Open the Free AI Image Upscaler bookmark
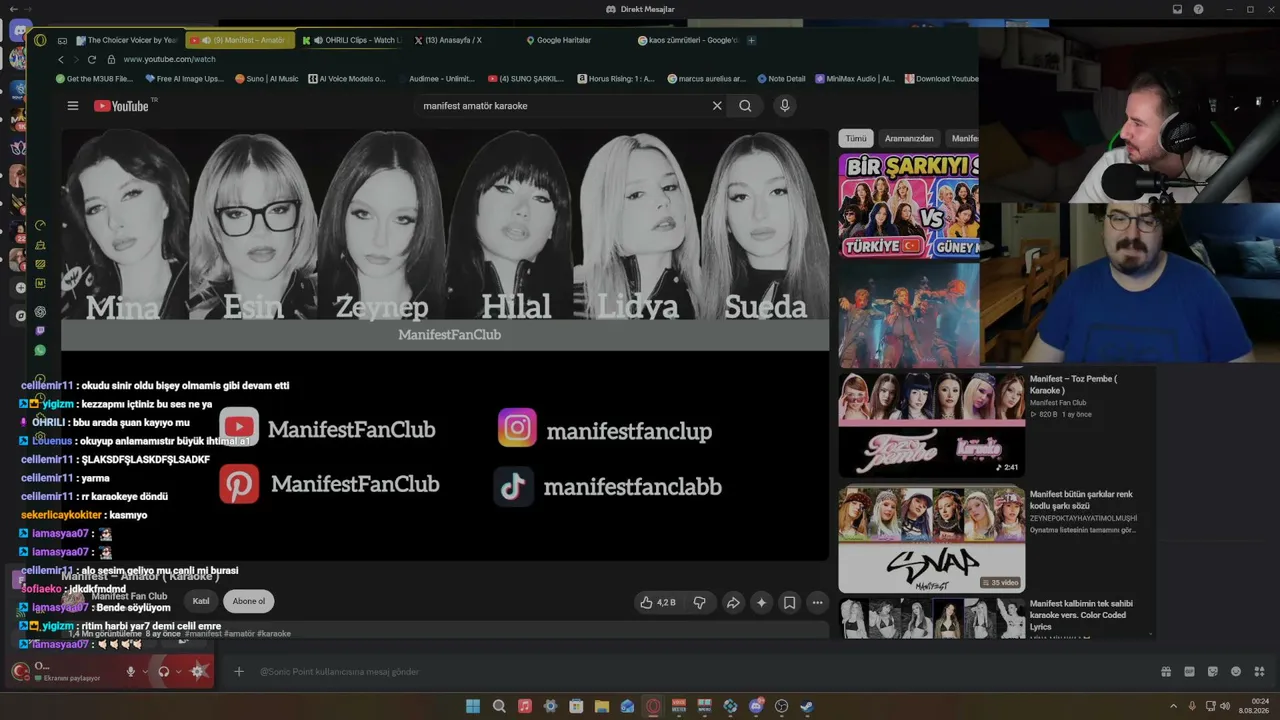The width and height of the screenshot is (1280, 720). (x=185, y=79)
